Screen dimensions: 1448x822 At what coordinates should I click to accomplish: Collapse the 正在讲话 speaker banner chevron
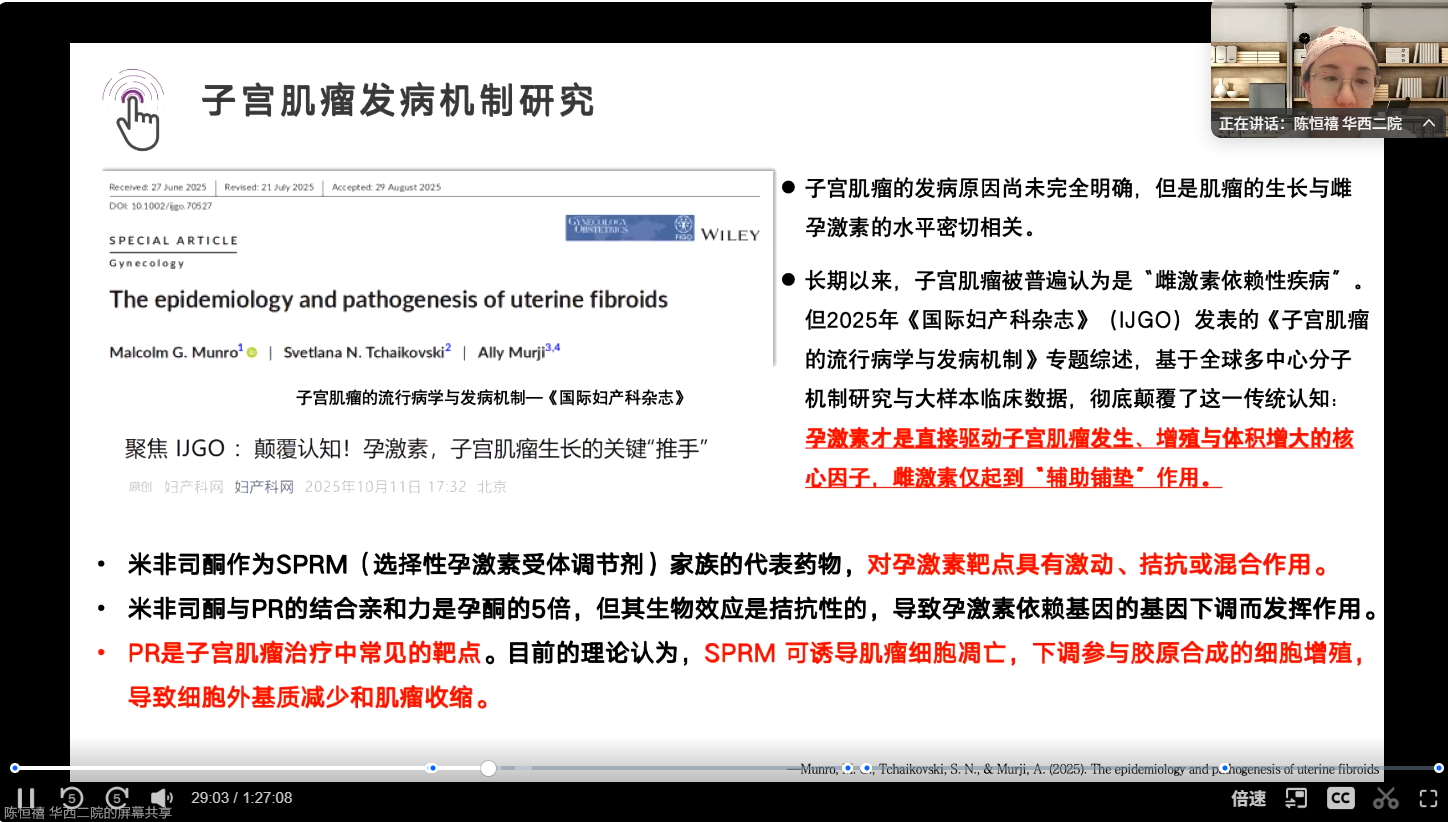1430,122
